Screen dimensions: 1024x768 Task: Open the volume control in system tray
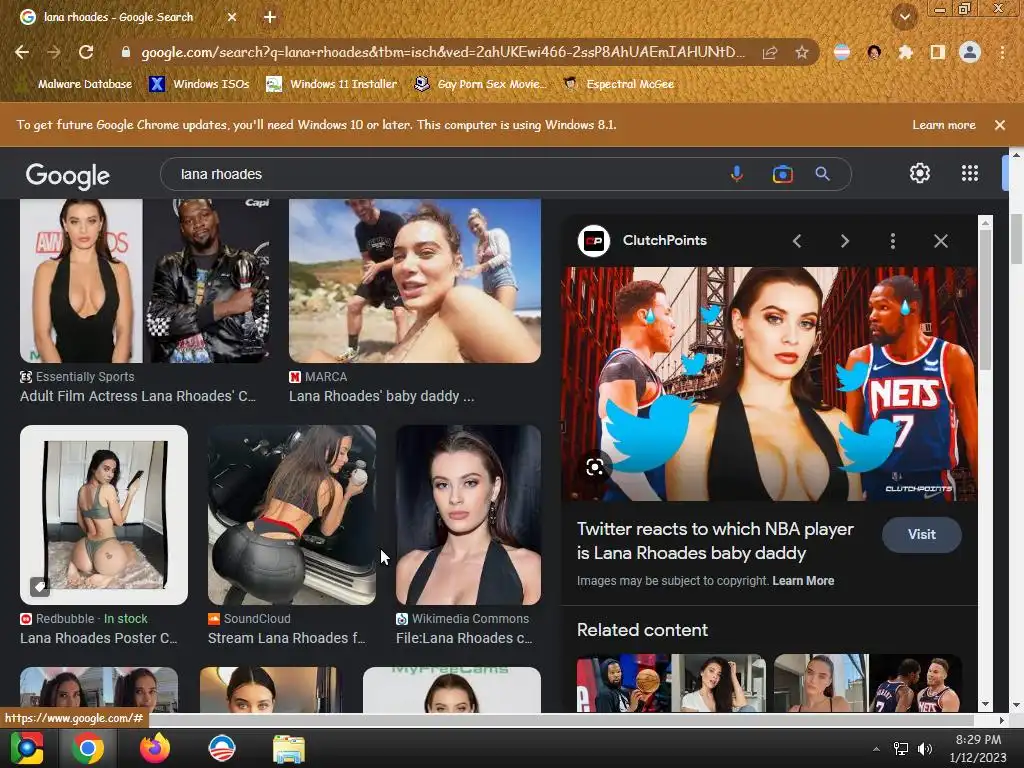(x=925, y=748)
